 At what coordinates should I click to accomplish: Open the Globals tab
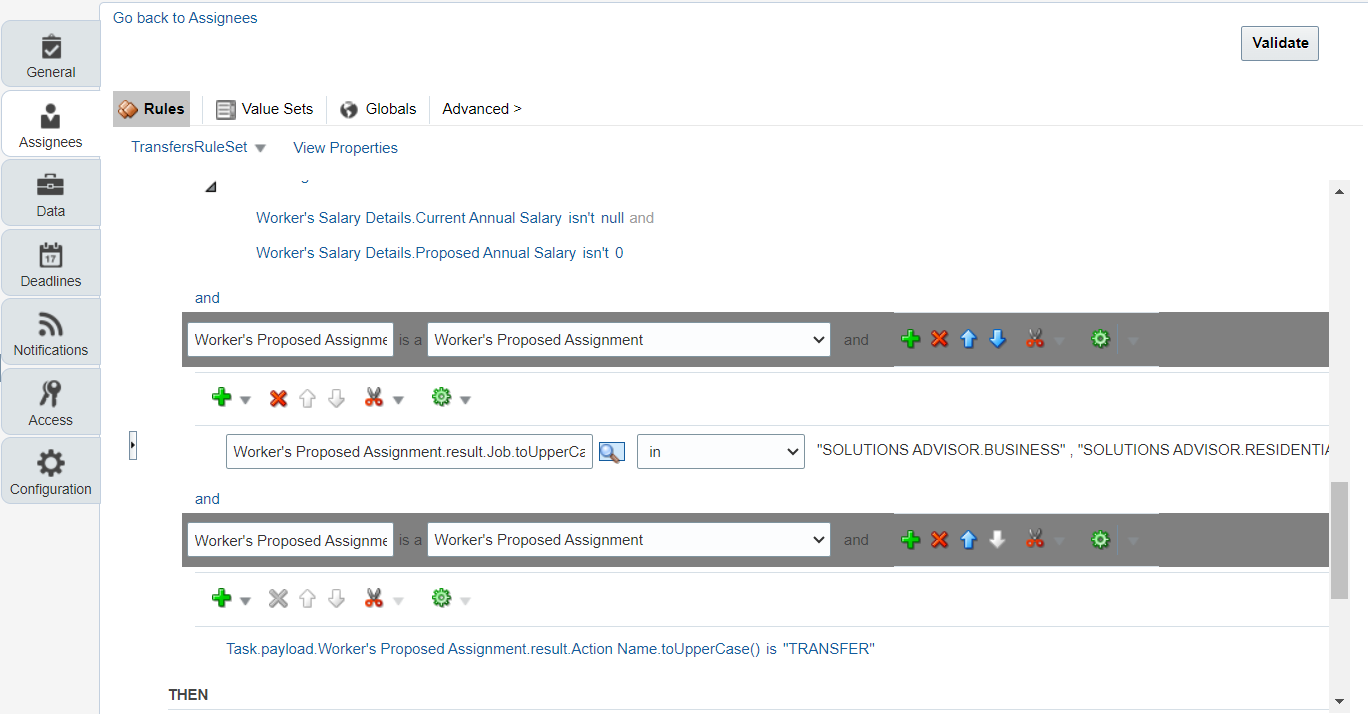[378, 109]
